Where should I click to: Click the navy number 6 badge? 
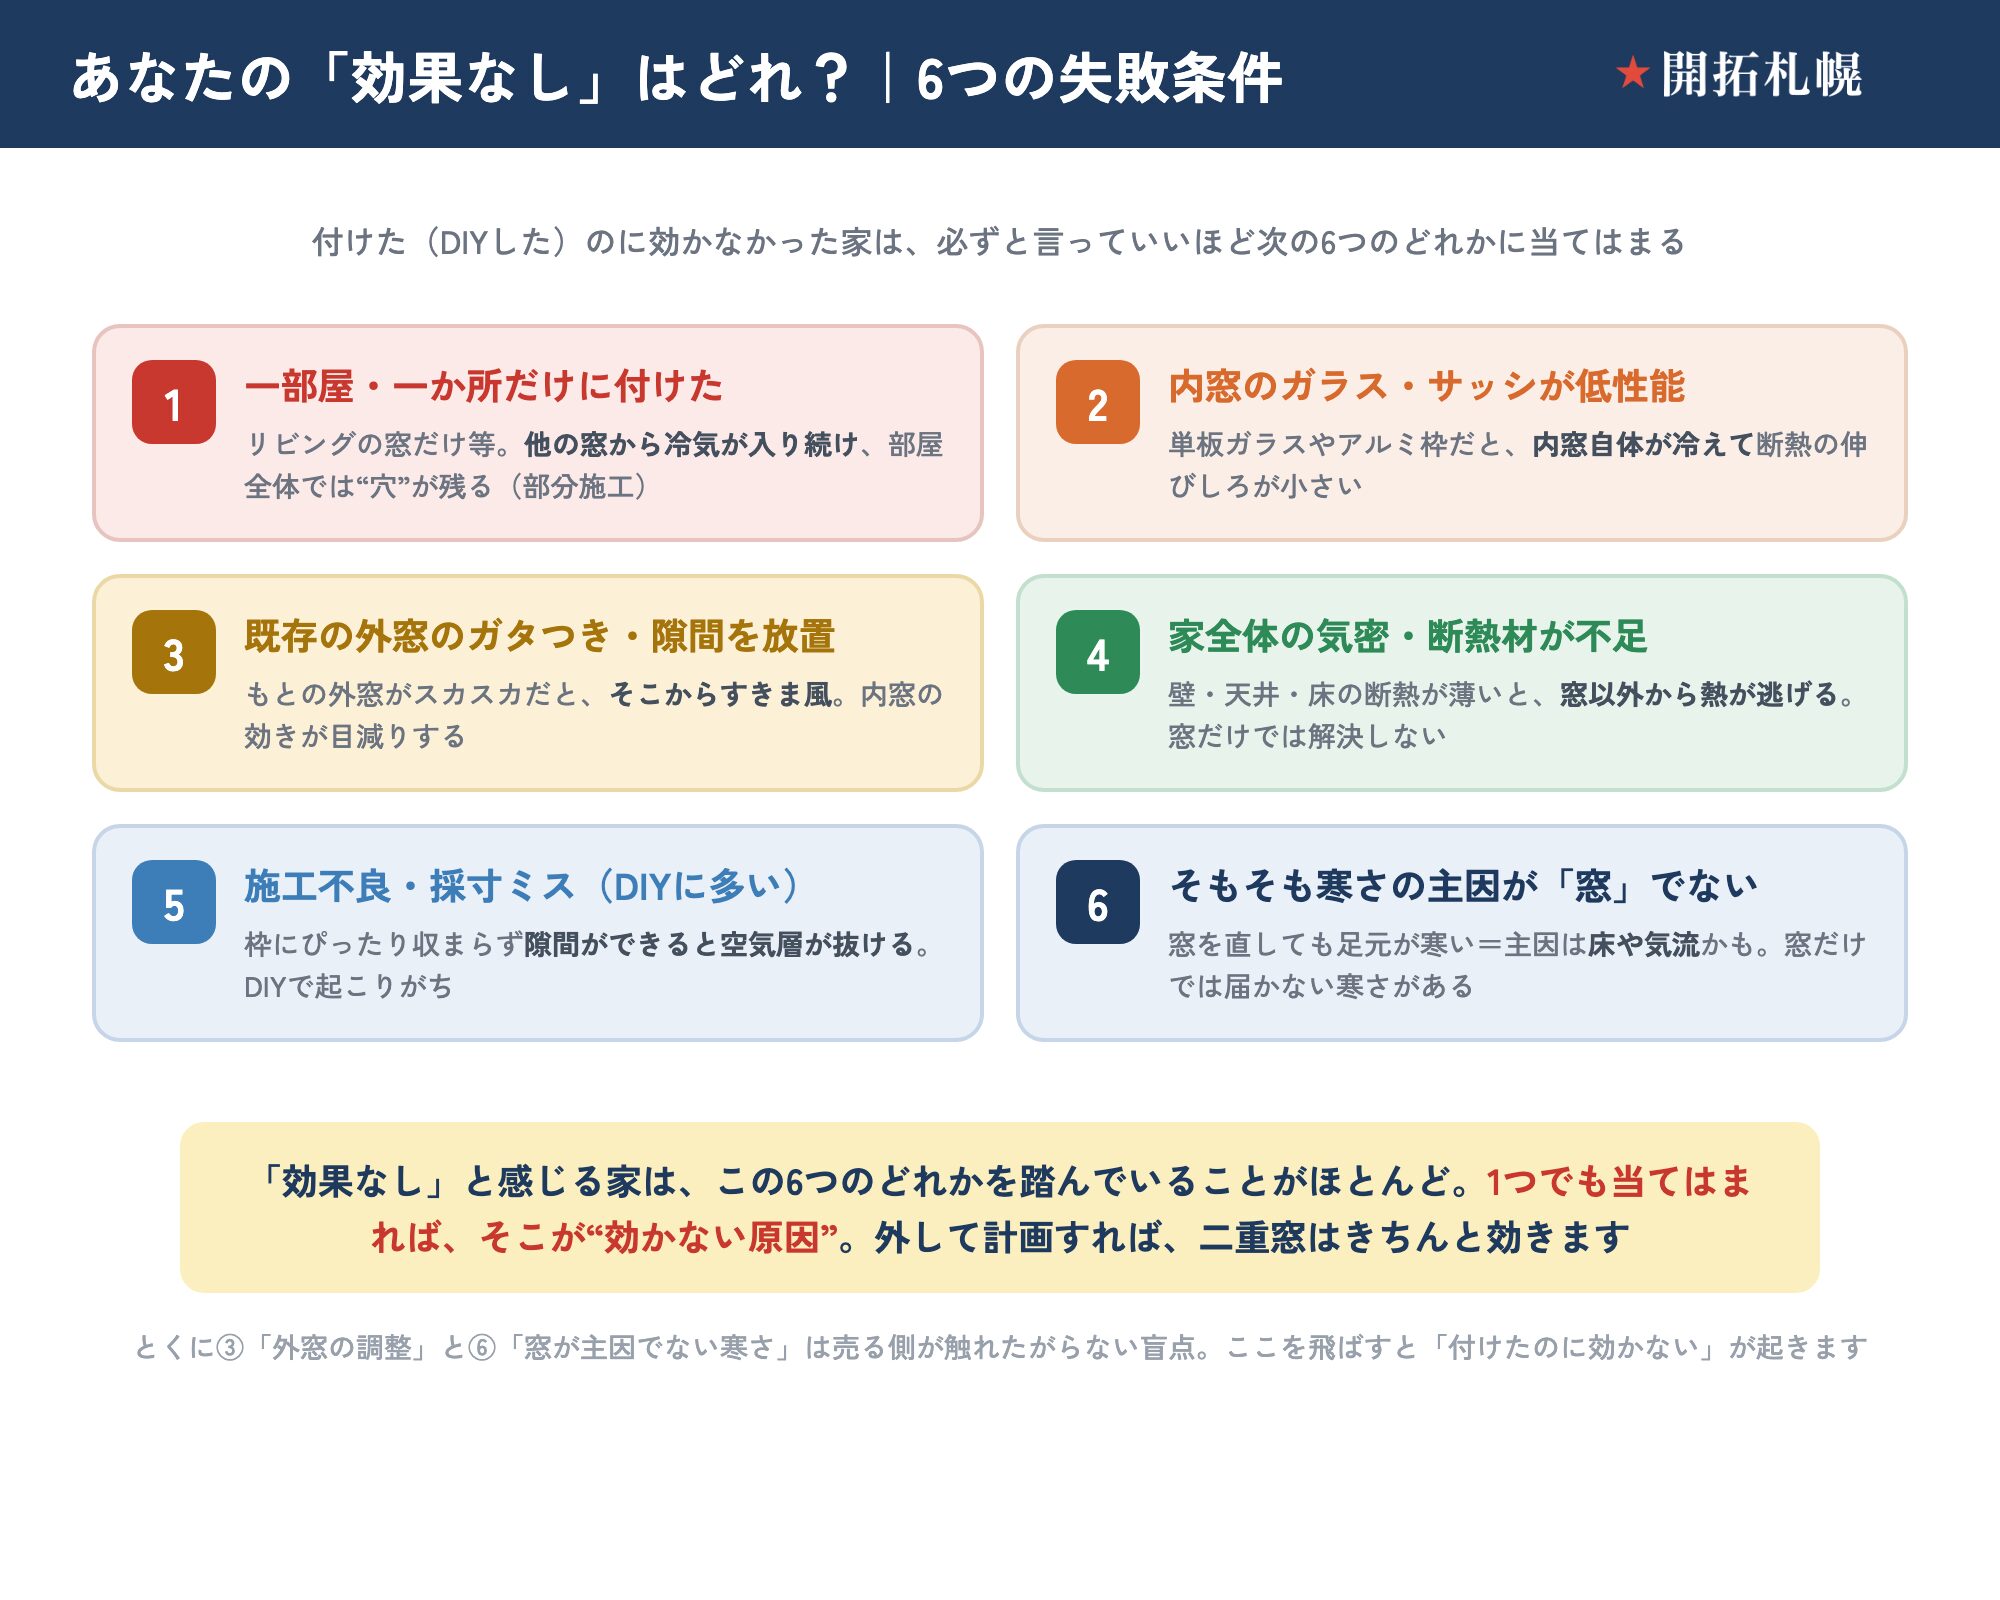pos(1098,902)
